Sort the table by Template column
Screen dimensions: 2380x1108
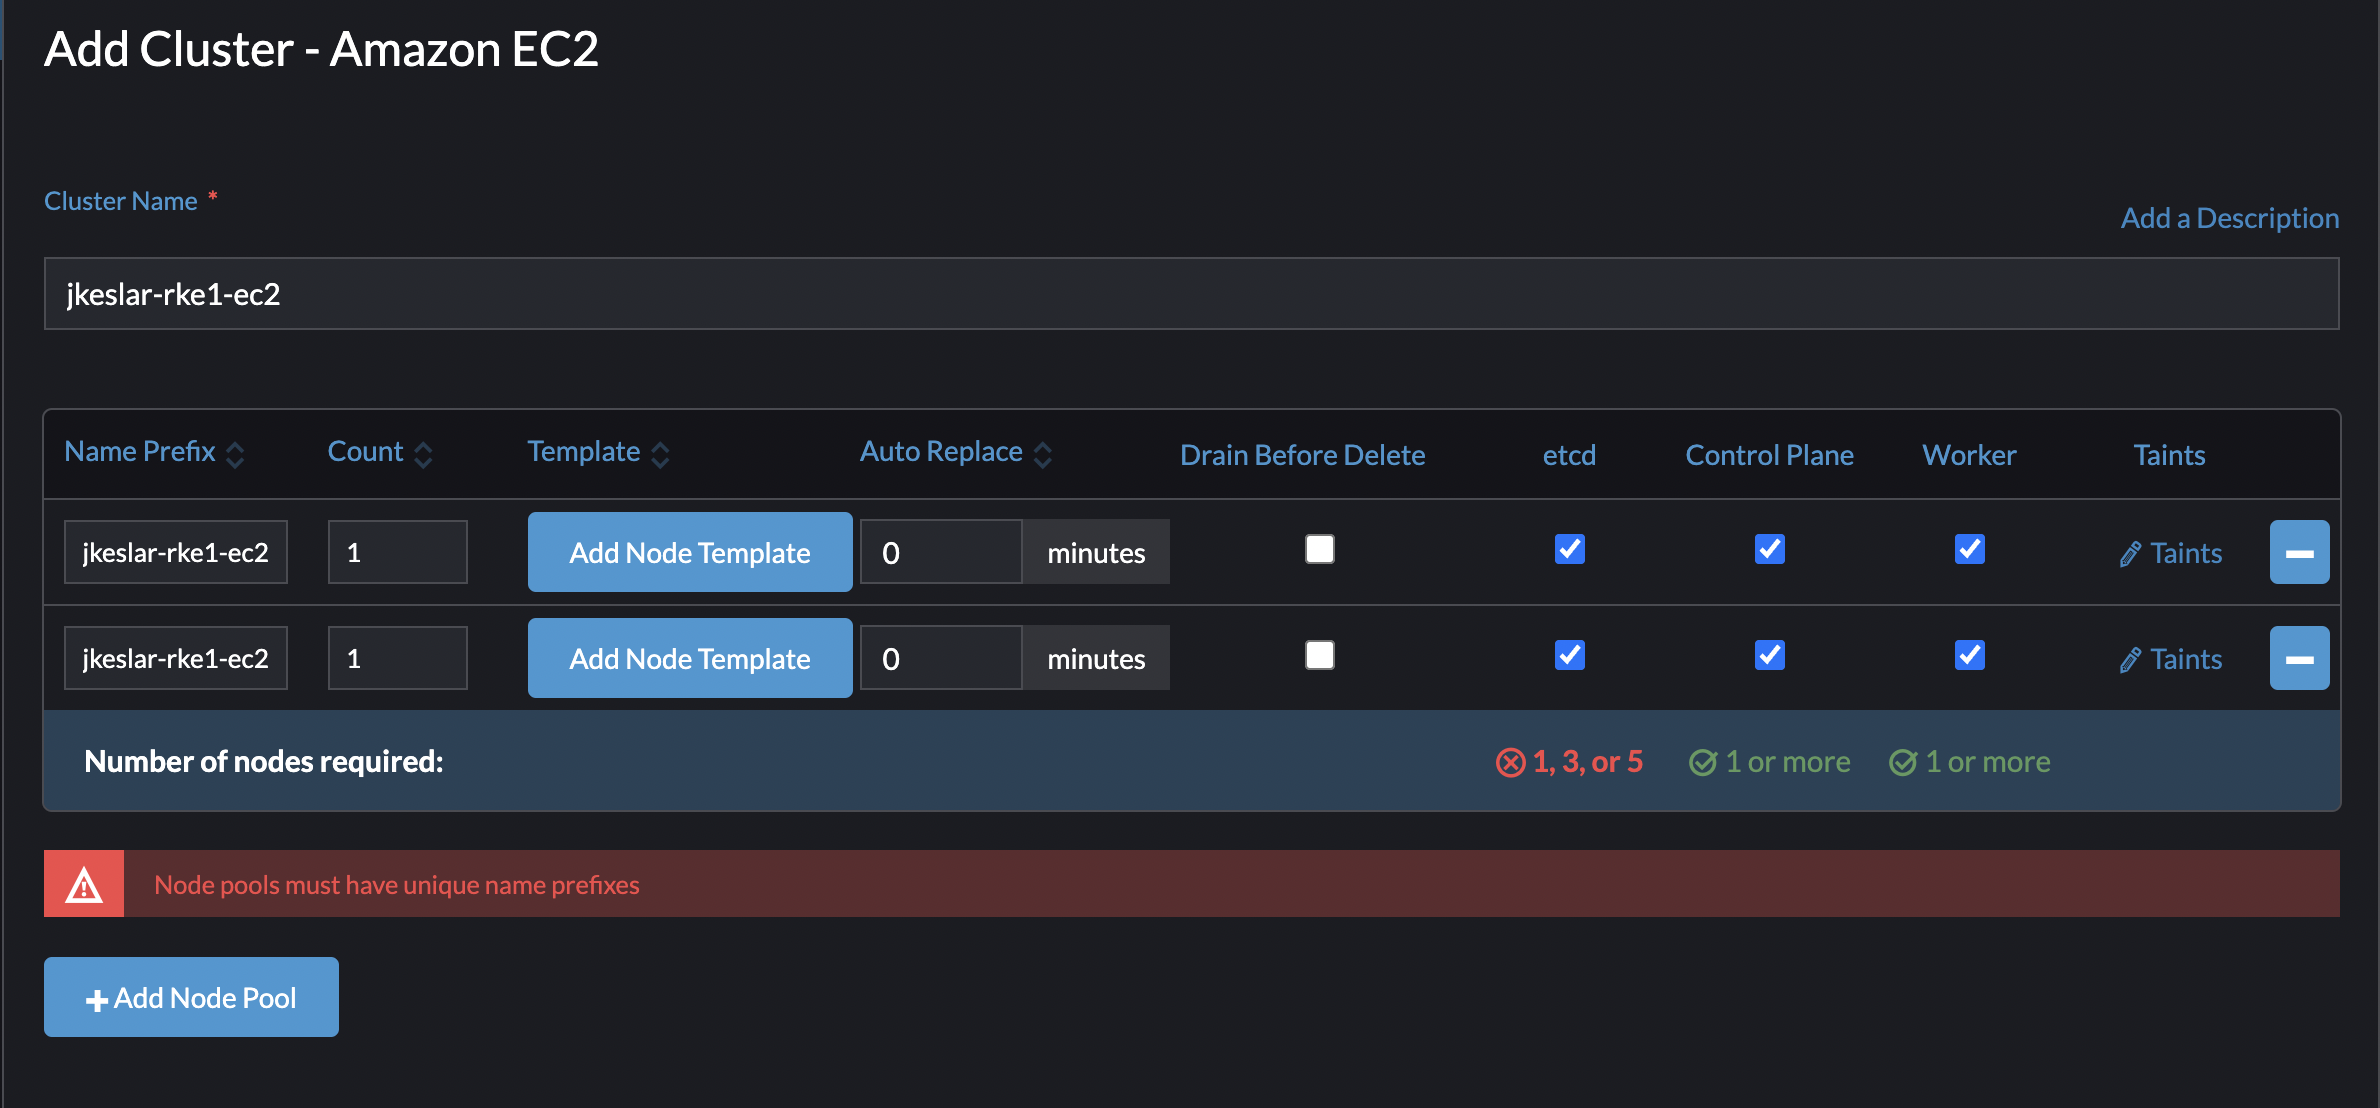click(584, 451)
